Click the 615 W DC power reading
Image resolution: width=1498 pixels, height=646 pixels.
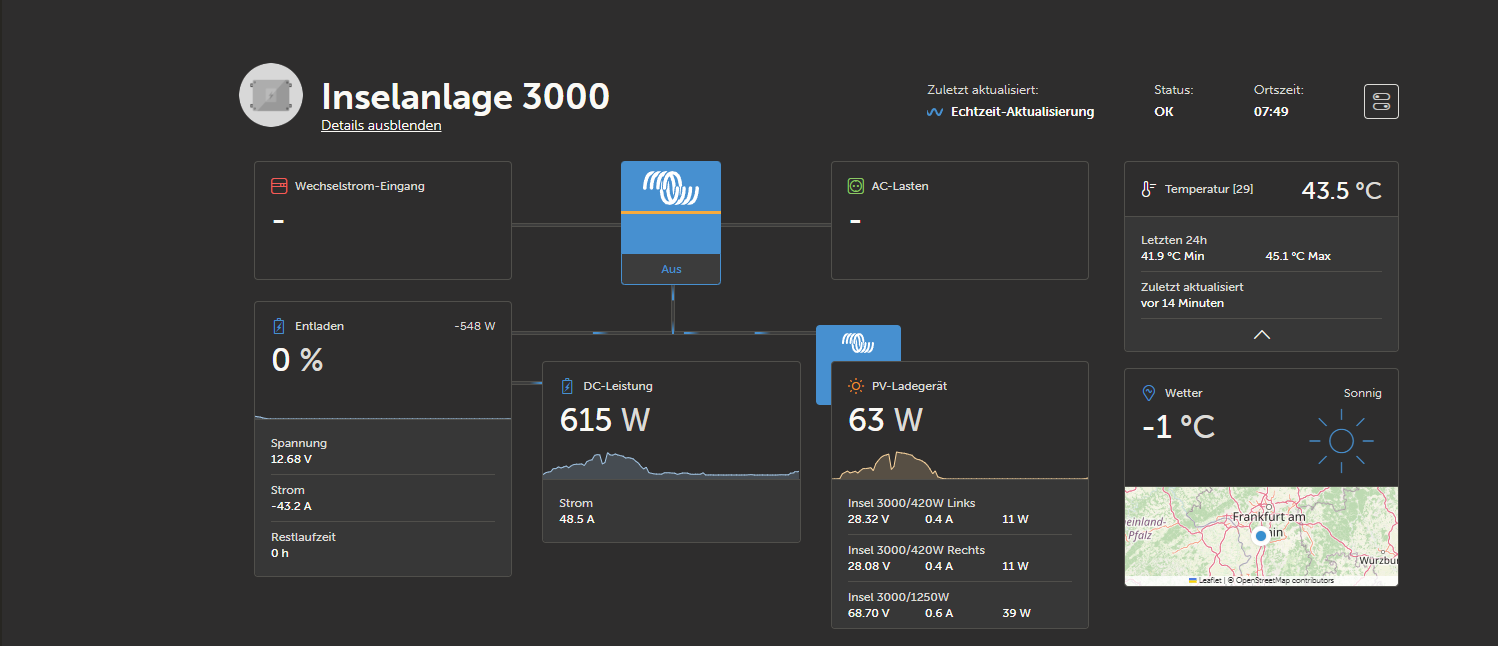coord(605,420)
